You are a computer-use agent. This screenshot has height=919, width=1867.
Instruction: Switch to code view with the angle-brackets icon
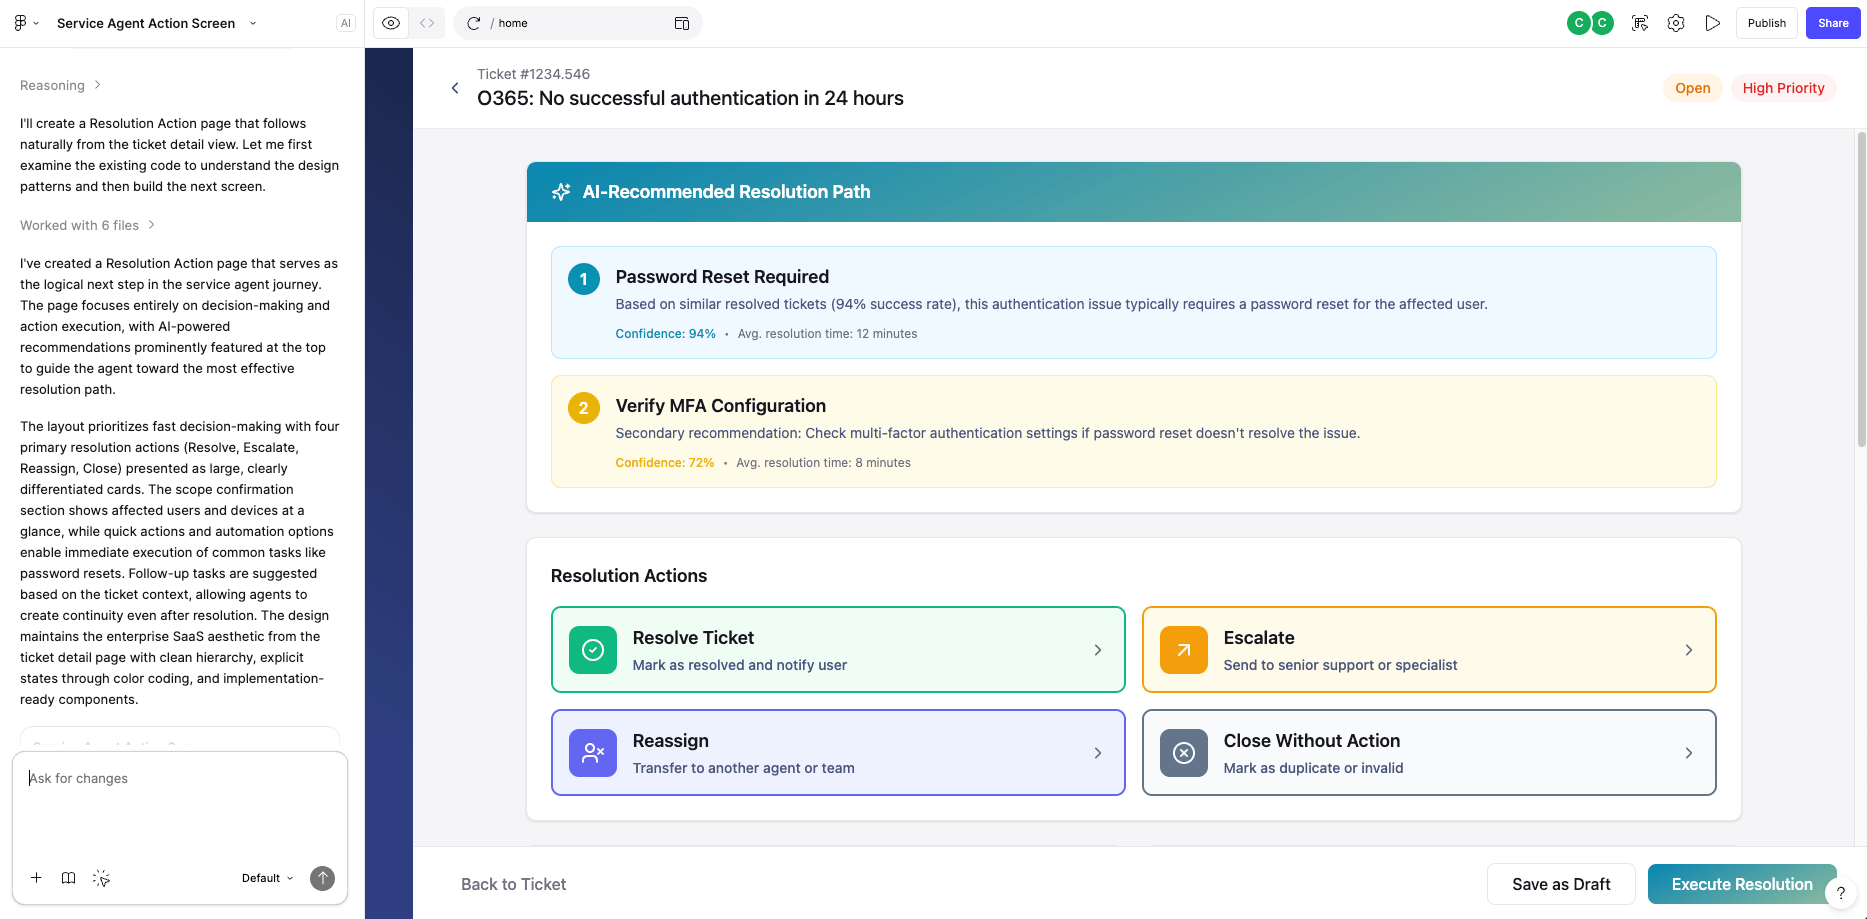click(427, 22)
